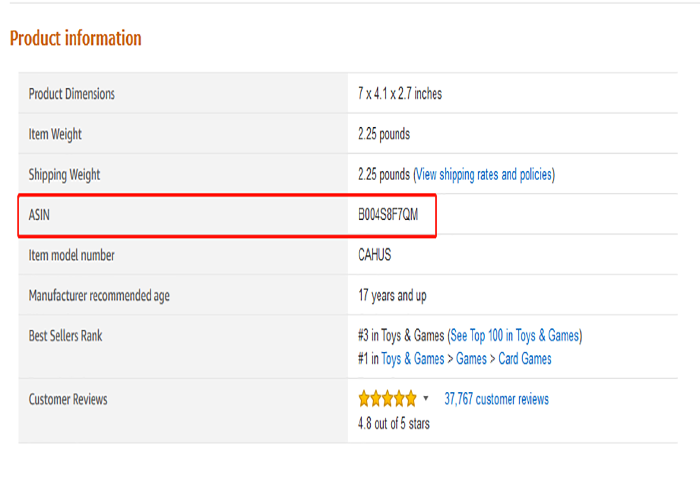Click the Item model number label
The width and height of the screenshot is (700, 484).
tap(71, 255)
